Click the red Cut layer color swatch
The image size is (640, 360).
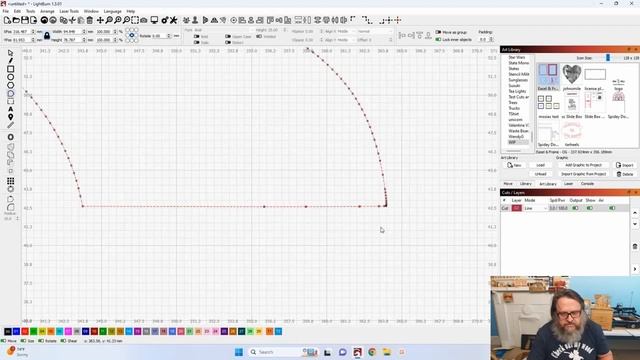516,208
